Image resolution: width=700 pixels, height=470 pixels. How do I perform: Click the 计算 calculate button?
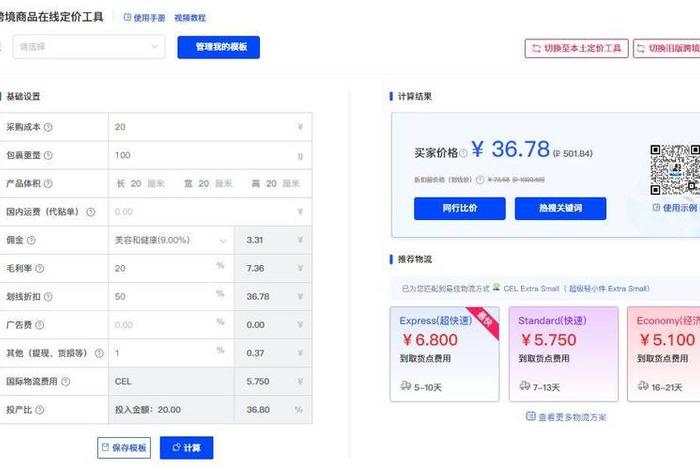point(187,448)
